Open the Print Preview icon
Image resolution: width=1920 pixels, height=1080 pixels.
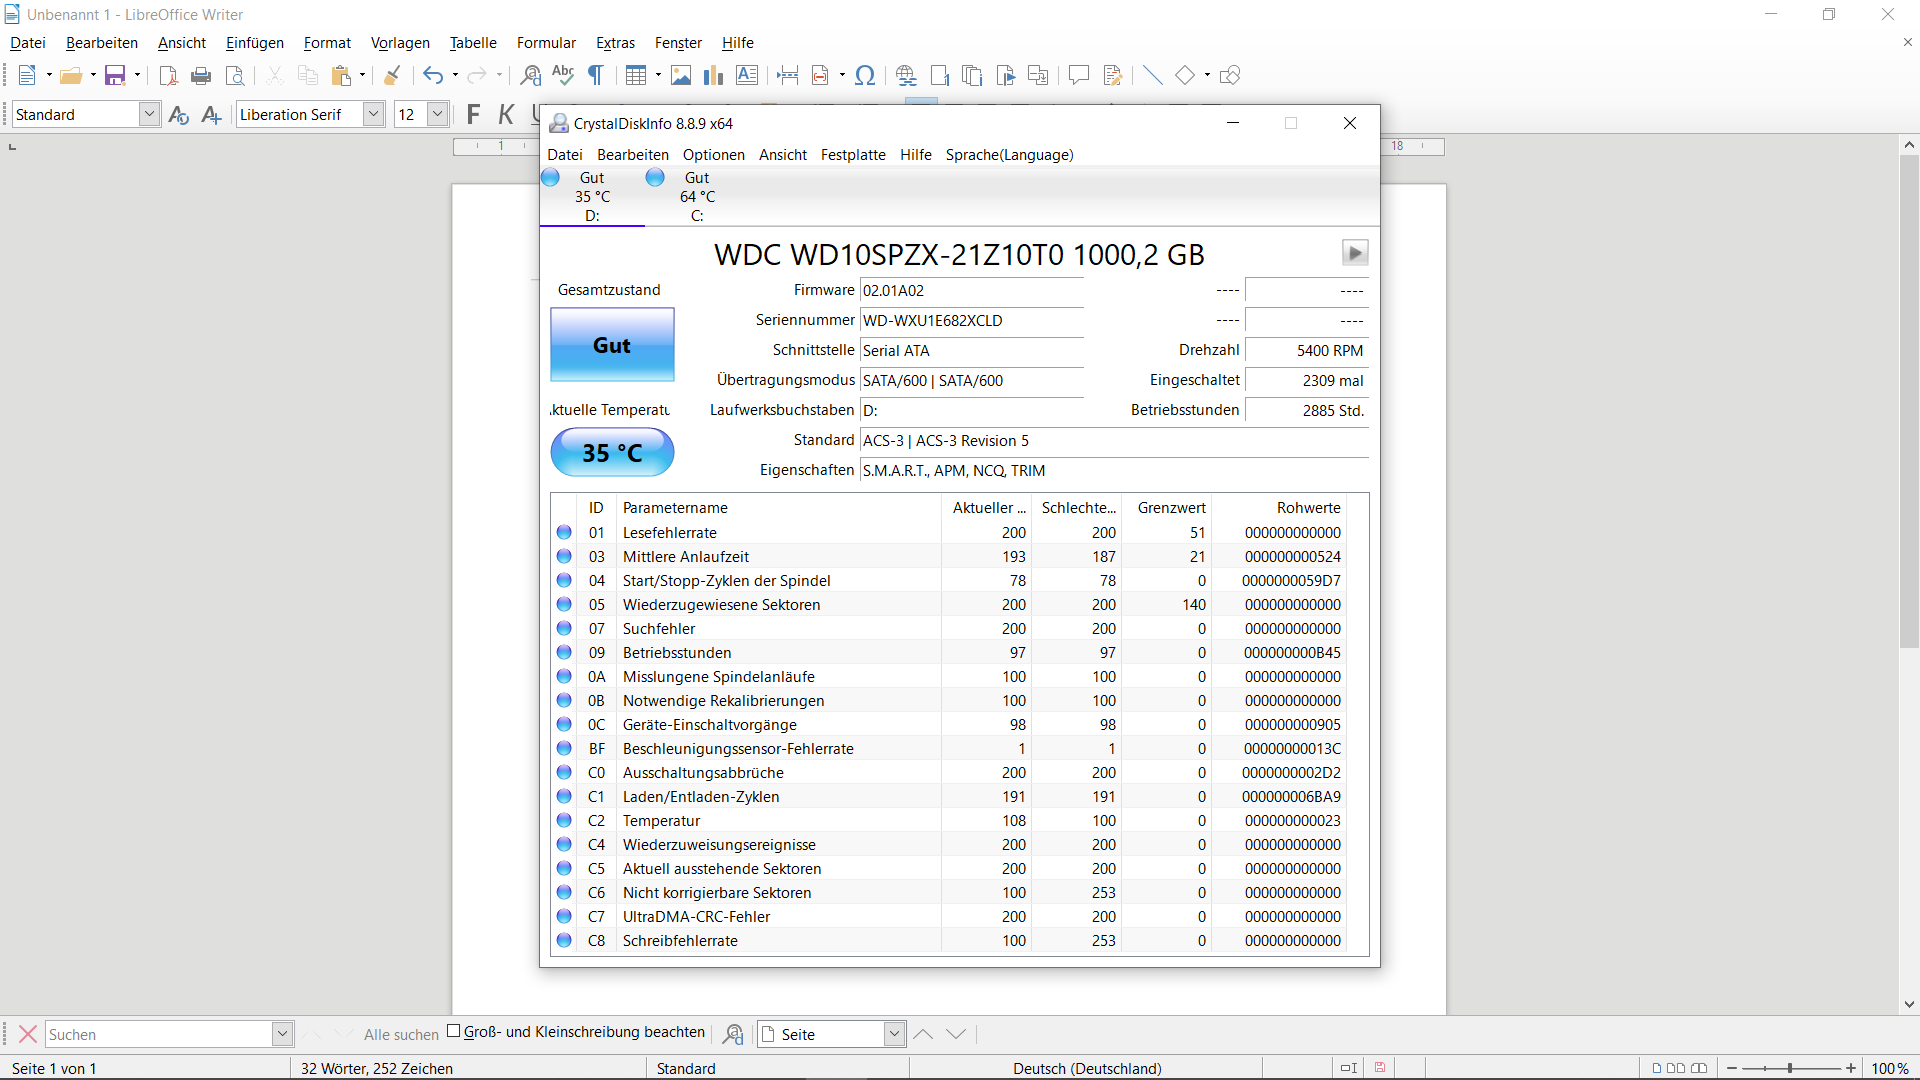[235, 75]
